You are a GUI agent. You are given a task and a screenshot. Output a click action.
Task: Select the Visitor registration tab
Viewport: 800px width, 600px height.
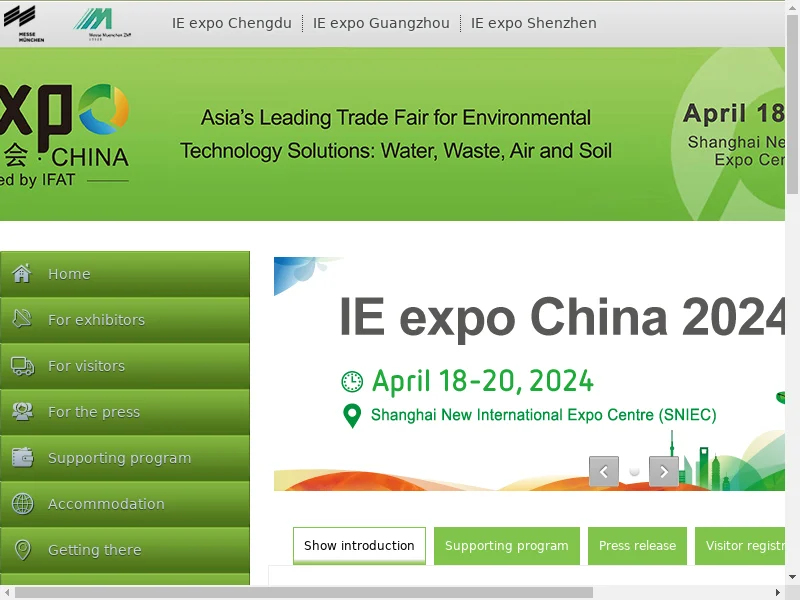click(740, 545)
